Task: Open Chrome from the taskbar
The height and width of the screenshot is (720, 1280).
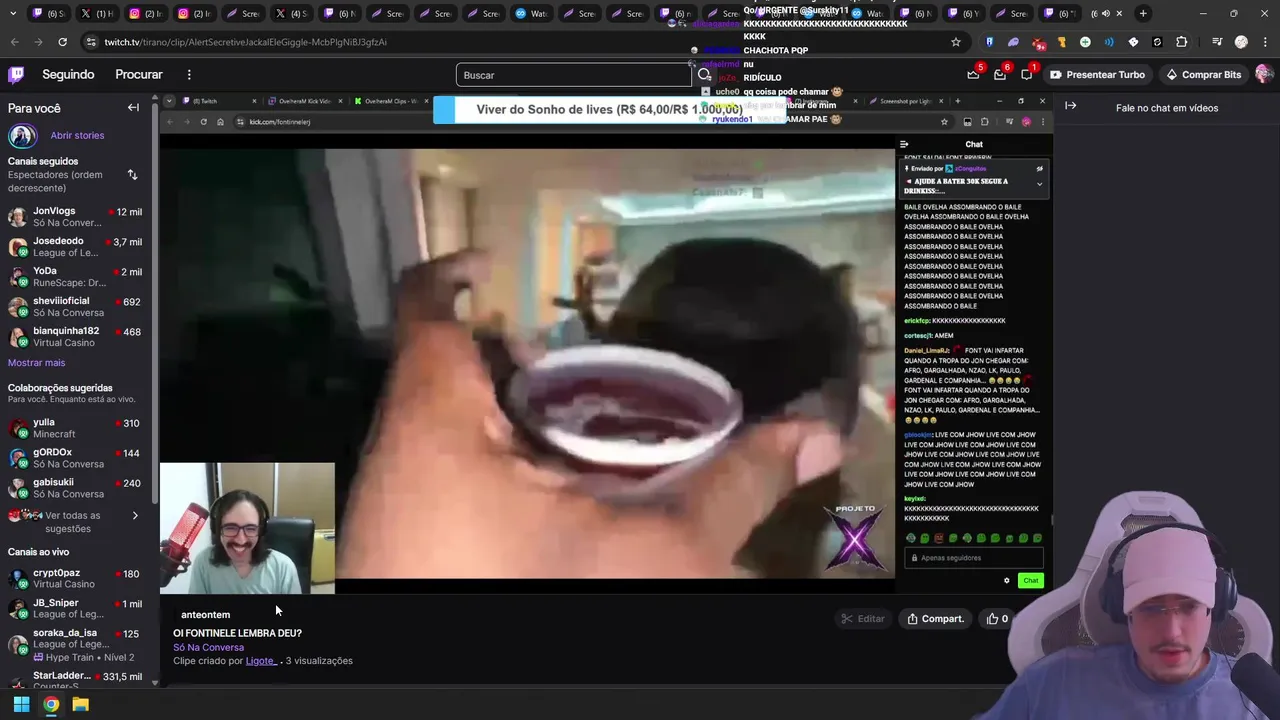Action: 51,704
